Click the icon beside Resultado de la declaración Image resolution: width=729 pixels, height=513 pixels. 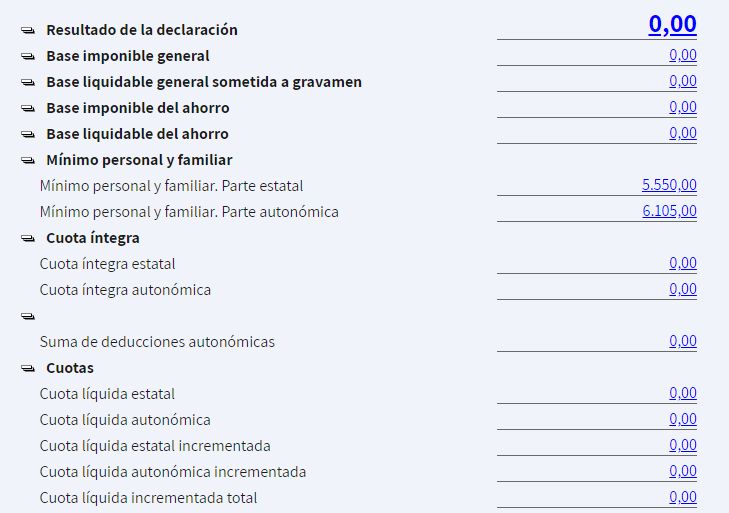[28, 31]
